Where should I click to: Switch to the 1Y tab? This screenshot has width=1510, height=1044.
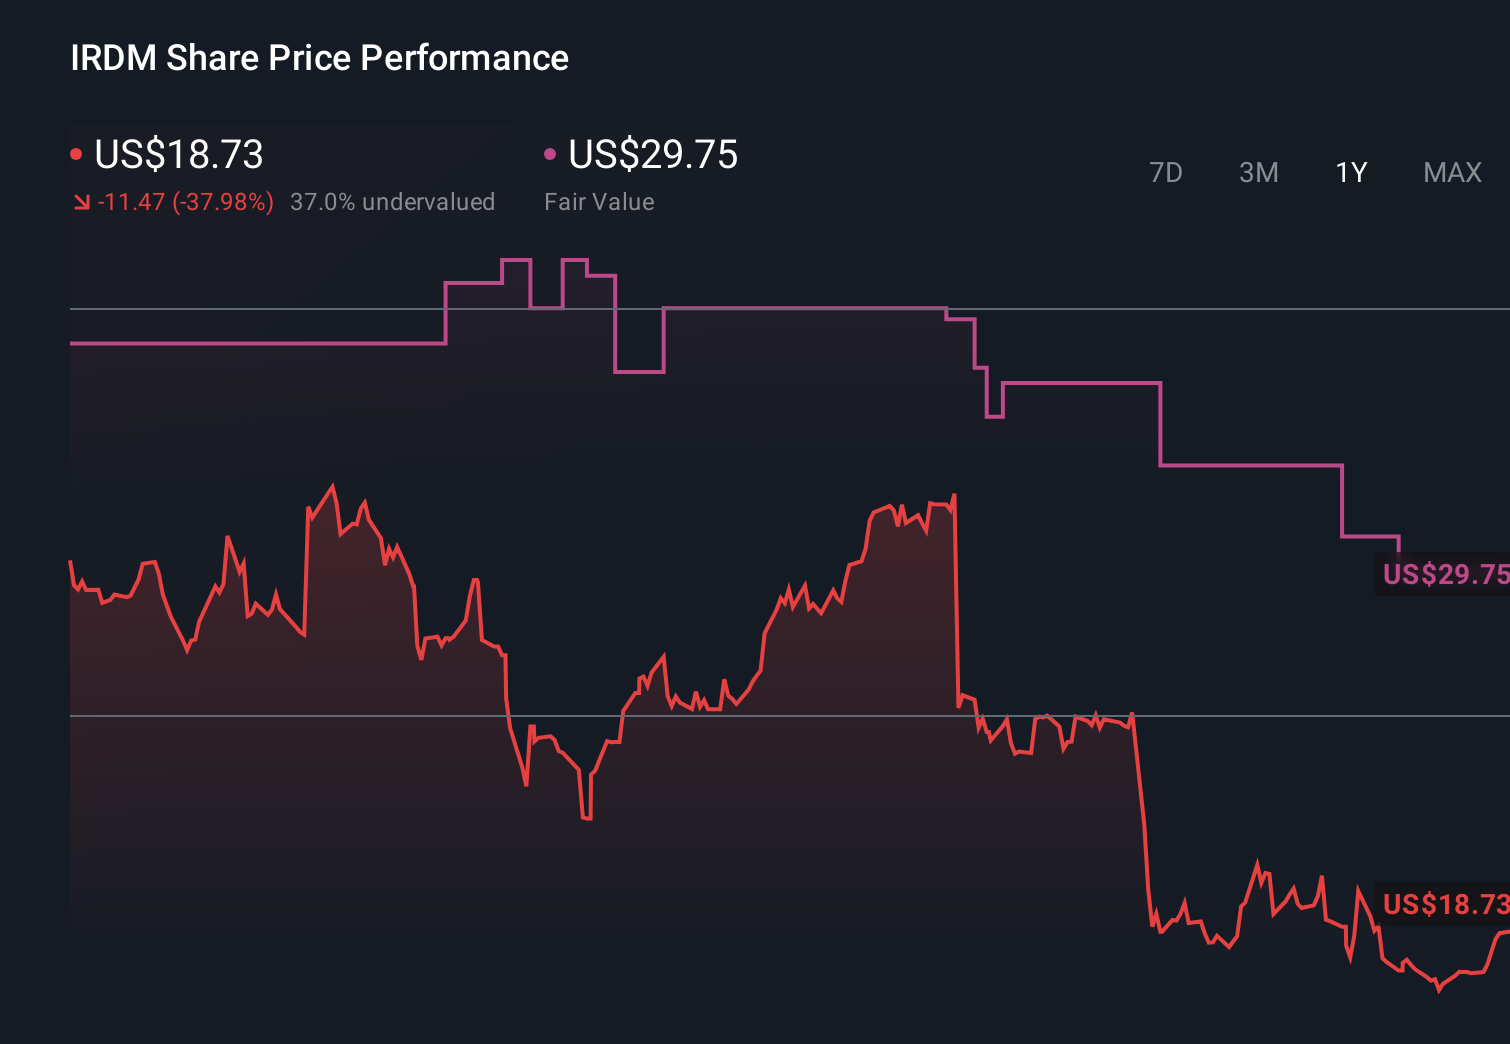1351,172
